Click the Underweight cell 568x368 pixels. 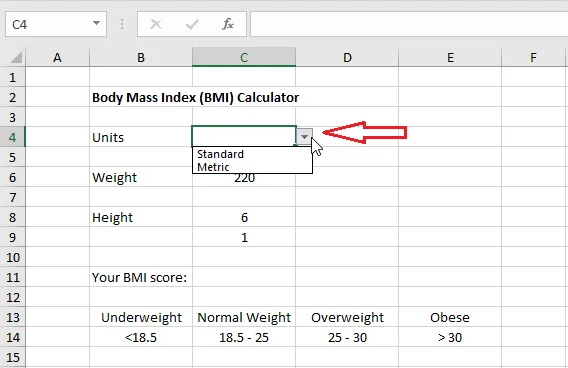pyautogui.click(x=141, y=317)
